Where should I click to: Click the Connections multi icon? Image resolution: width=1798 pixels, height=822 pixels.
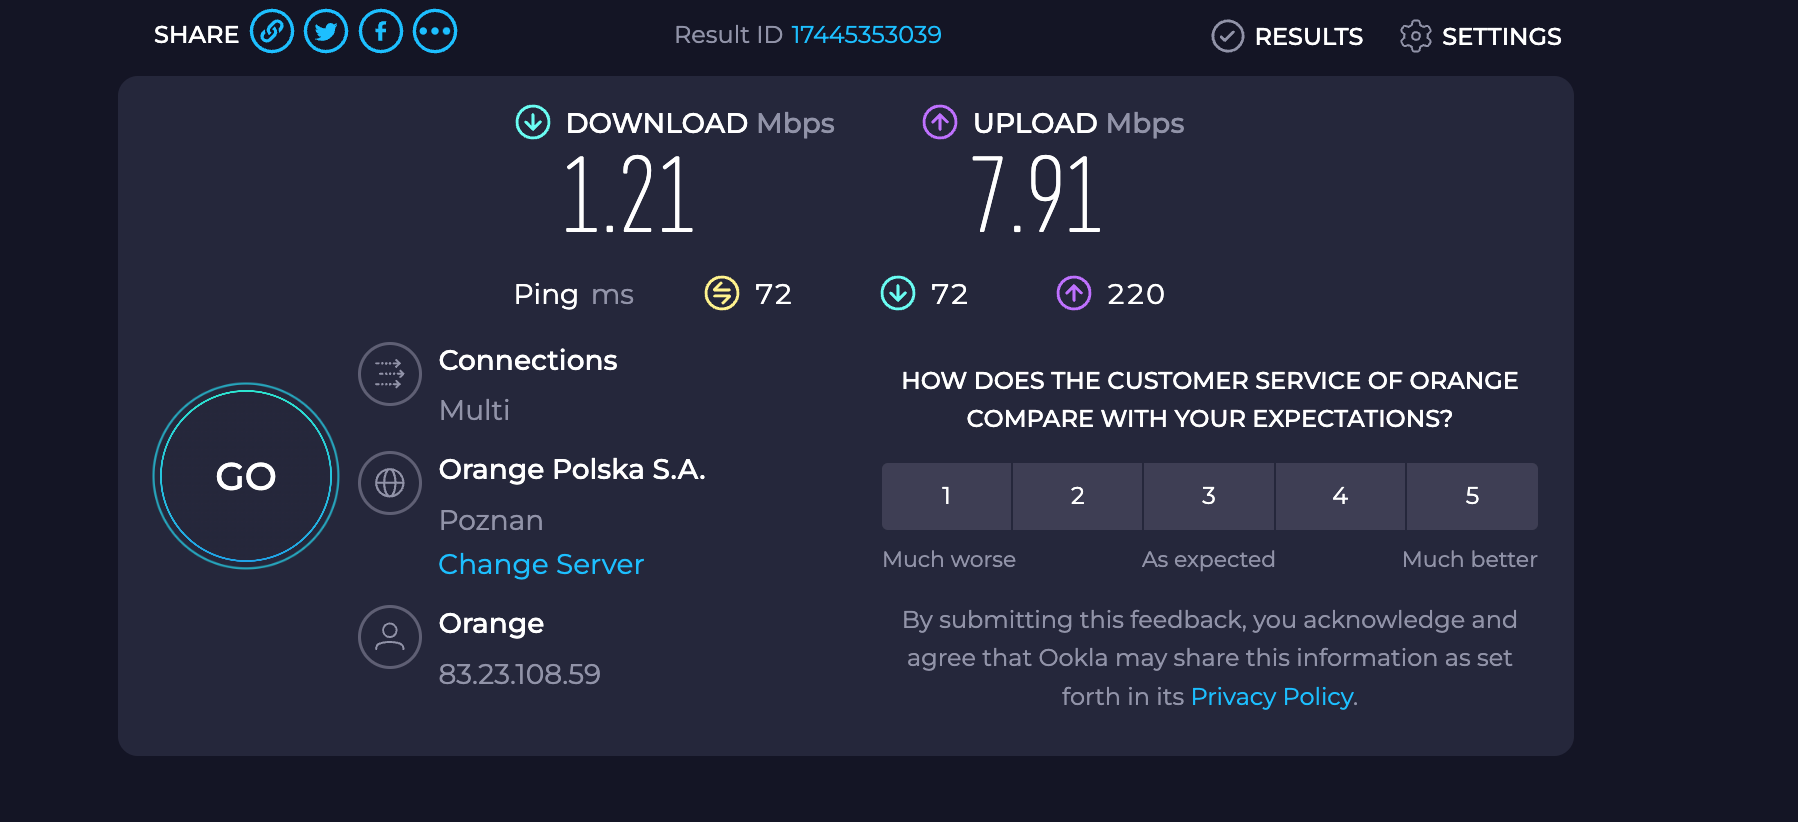(x=390, y=374)
